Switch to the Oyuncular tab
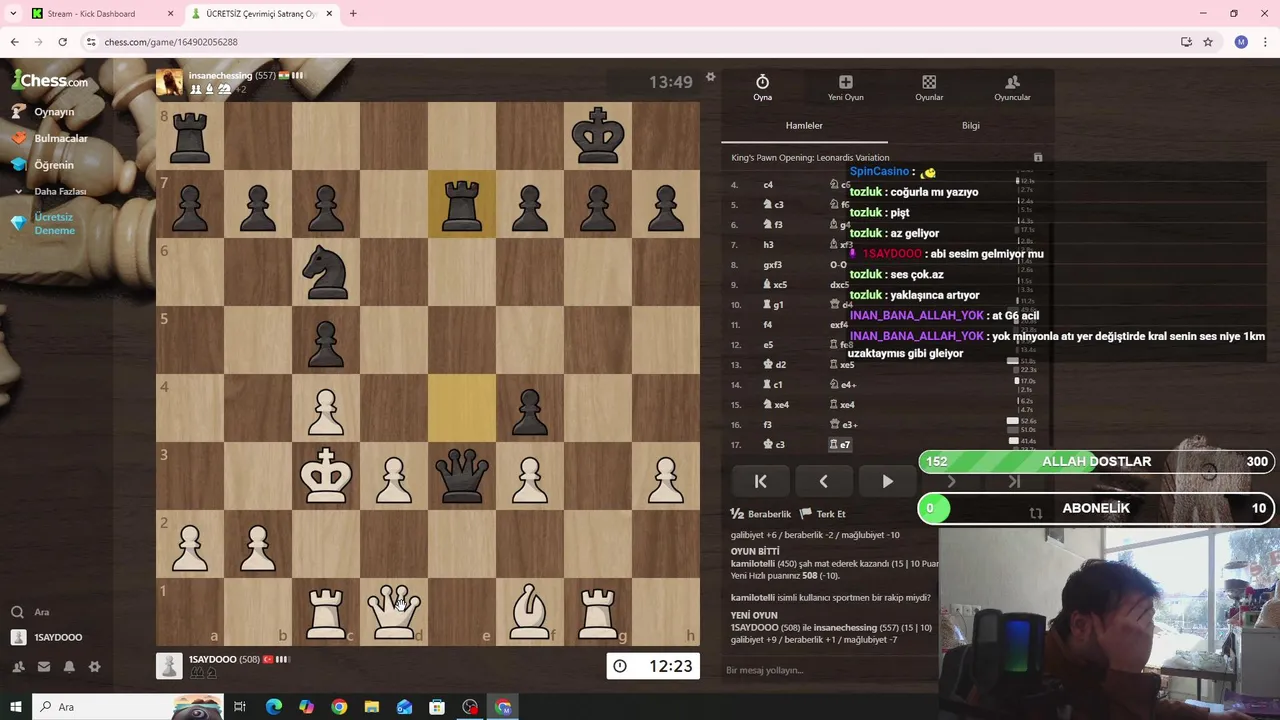Screen dimensions: 1280x720 click(x=1012, y=88)
